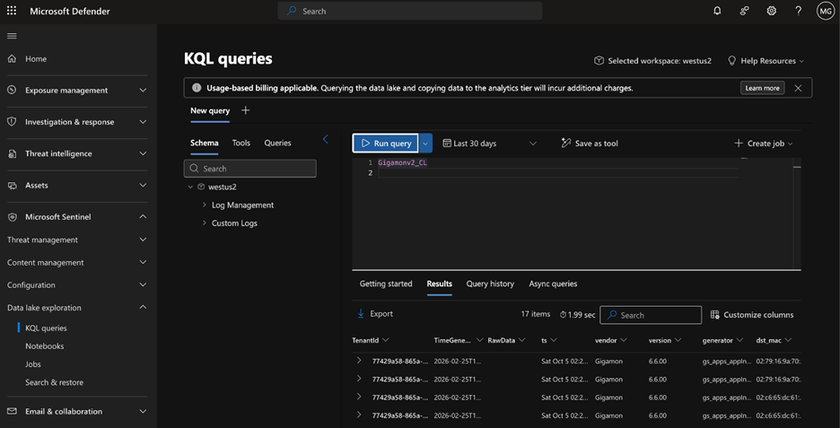Add a new query tab with plus
The width and height of the screenshot is (840, 428).
[245, 110]
